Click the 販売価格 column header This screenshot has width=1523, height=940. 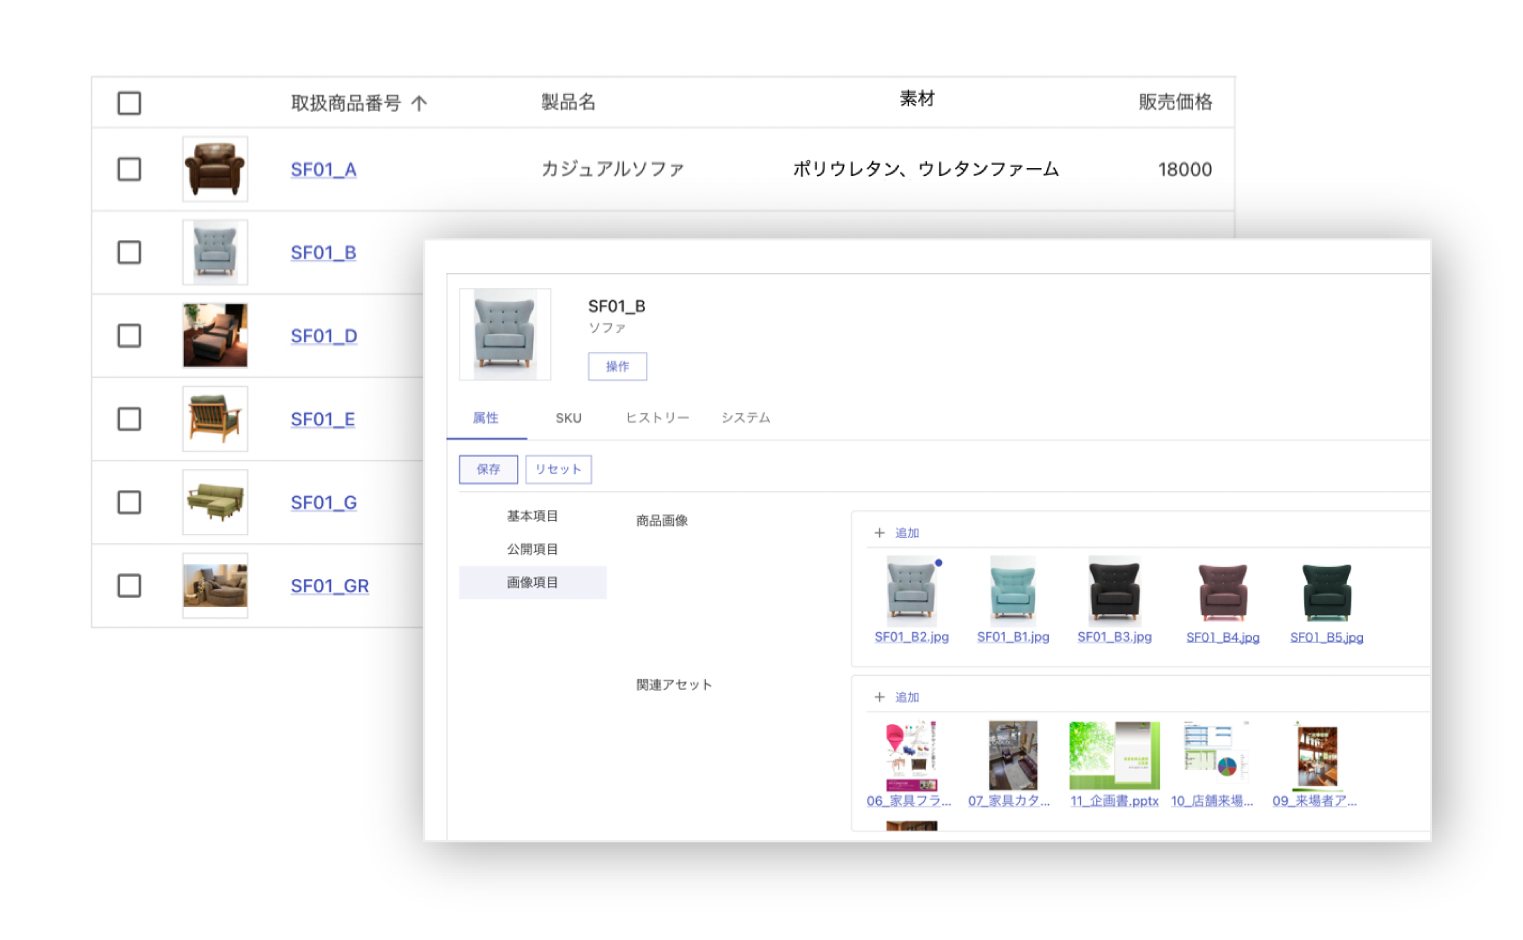[1175, 102]
